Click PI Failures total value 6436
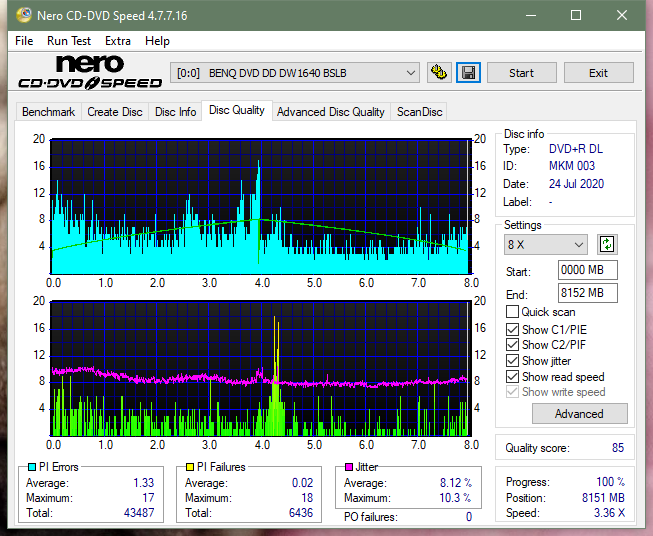Screen dimensions: 653x536 [301, 513]
